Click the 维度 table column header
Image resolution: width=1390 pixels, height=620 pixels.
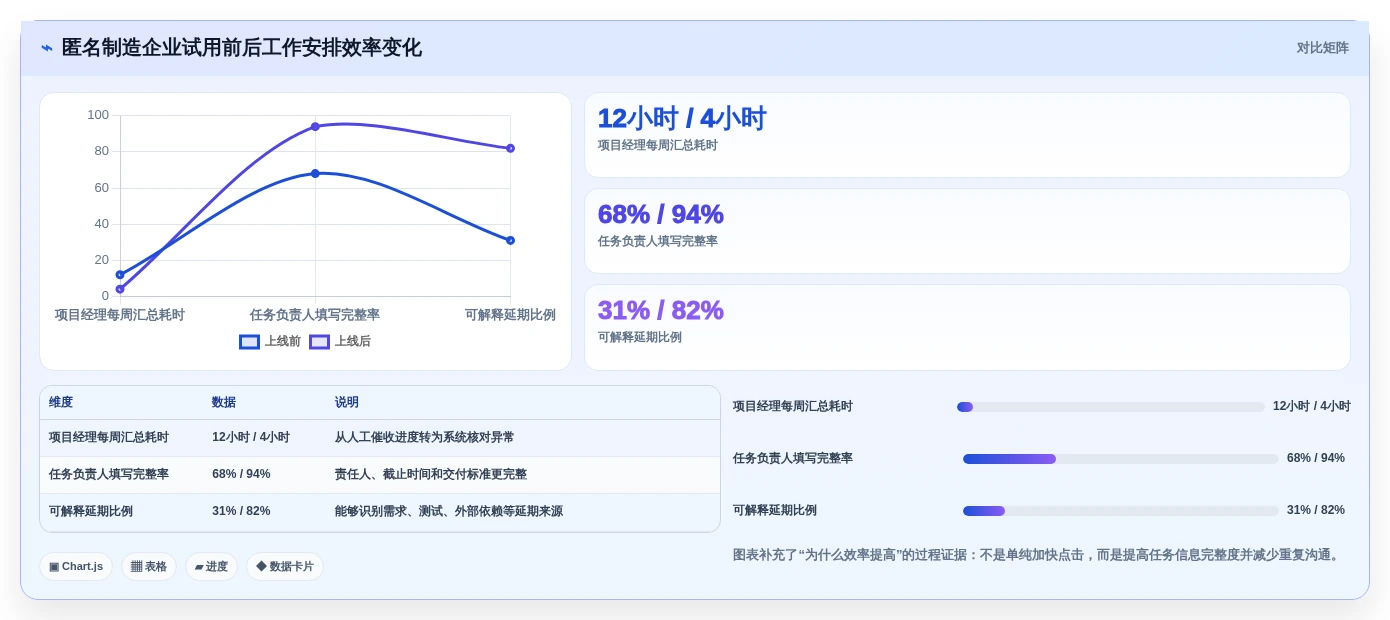pos(61,402)
